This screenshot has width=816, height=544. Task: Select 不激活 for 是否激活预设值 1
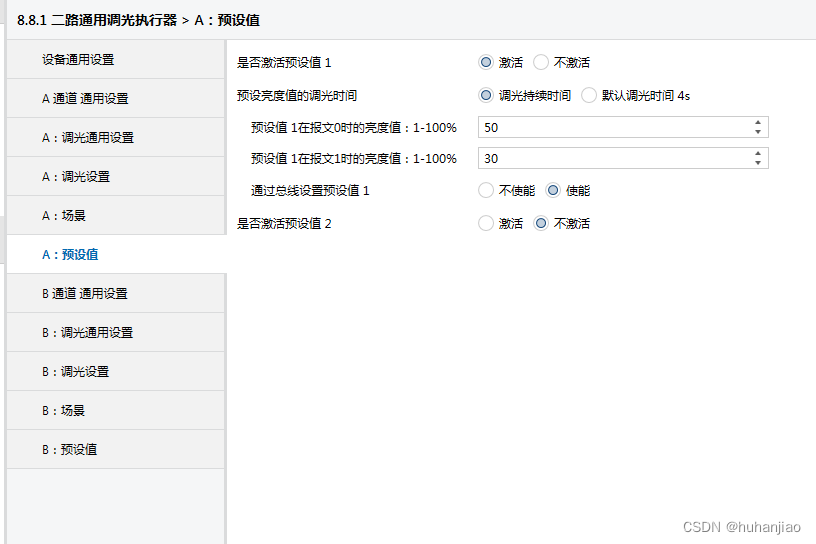point(541,62)
